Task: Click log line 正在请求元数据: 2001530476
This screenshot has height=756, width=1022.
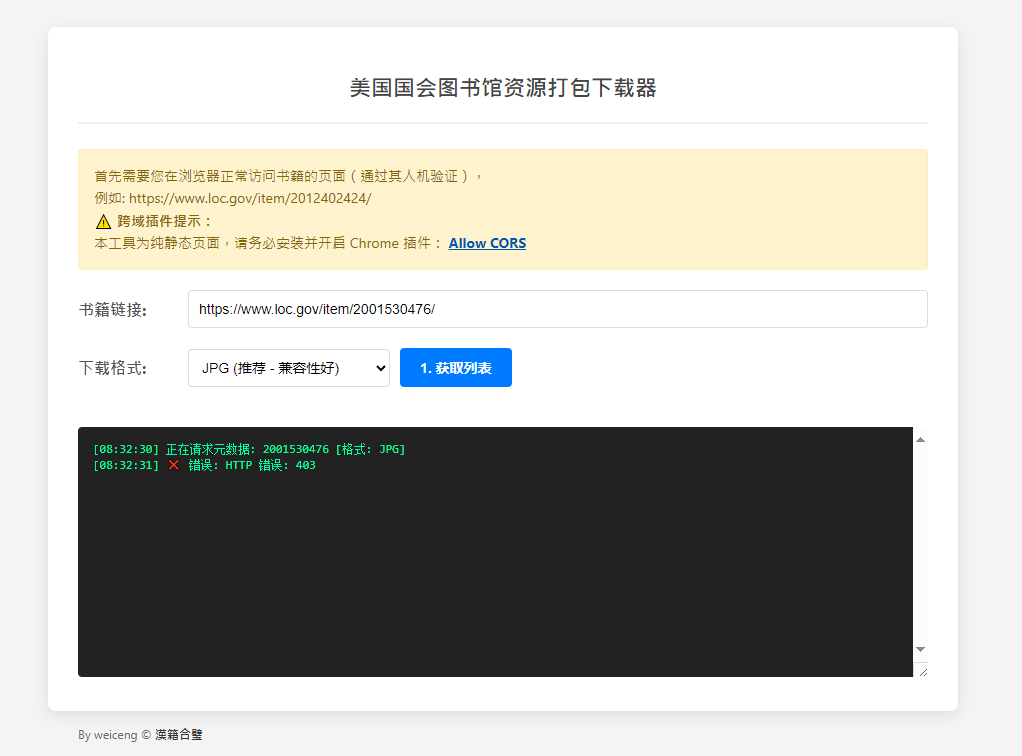Action: pyautogui.click(x=249, y=449)
